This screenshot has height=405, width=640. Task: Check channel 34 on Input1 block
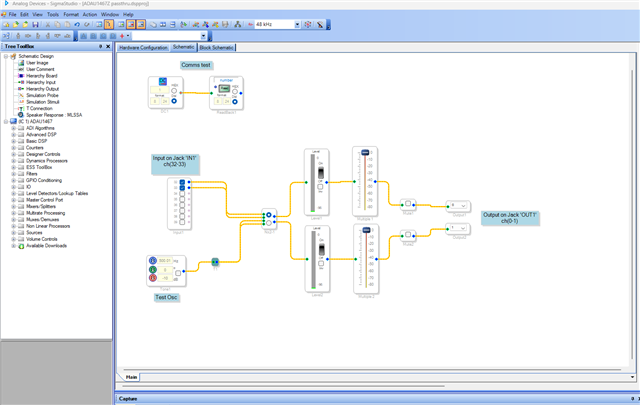click(182, 194)
